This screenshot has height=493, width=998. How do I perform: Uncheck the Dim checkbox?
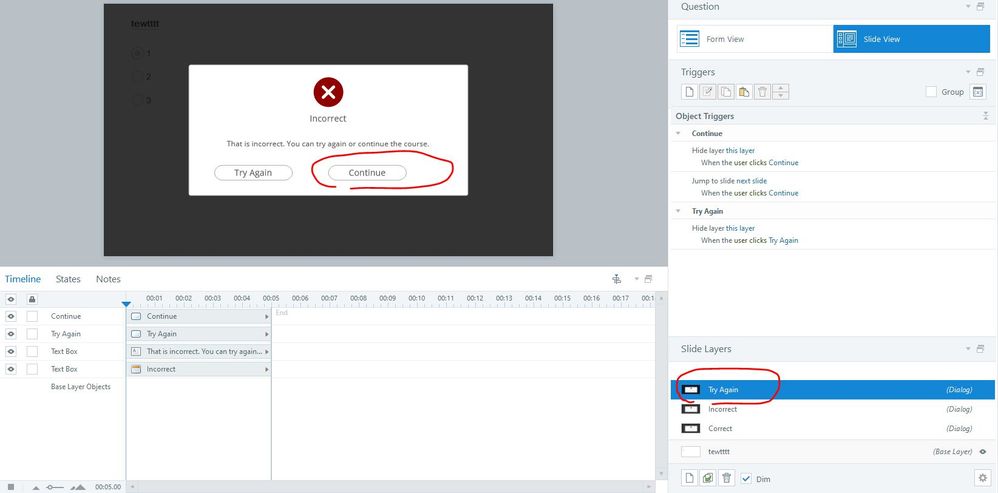click(x=747, y=478)
